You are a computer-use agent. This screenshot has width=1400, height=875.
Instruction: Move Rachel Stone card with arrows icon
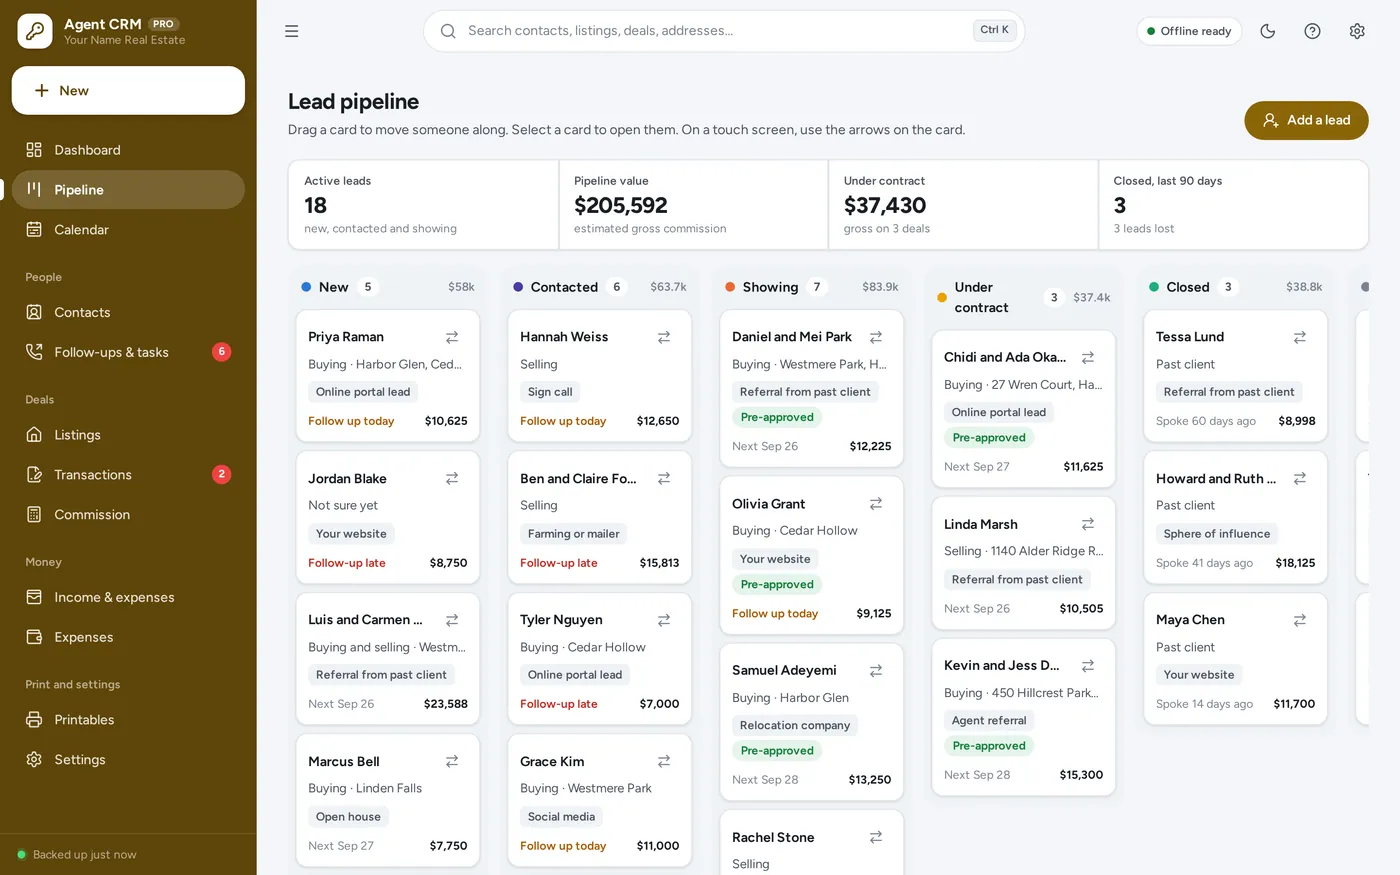(x=876, y=837)
